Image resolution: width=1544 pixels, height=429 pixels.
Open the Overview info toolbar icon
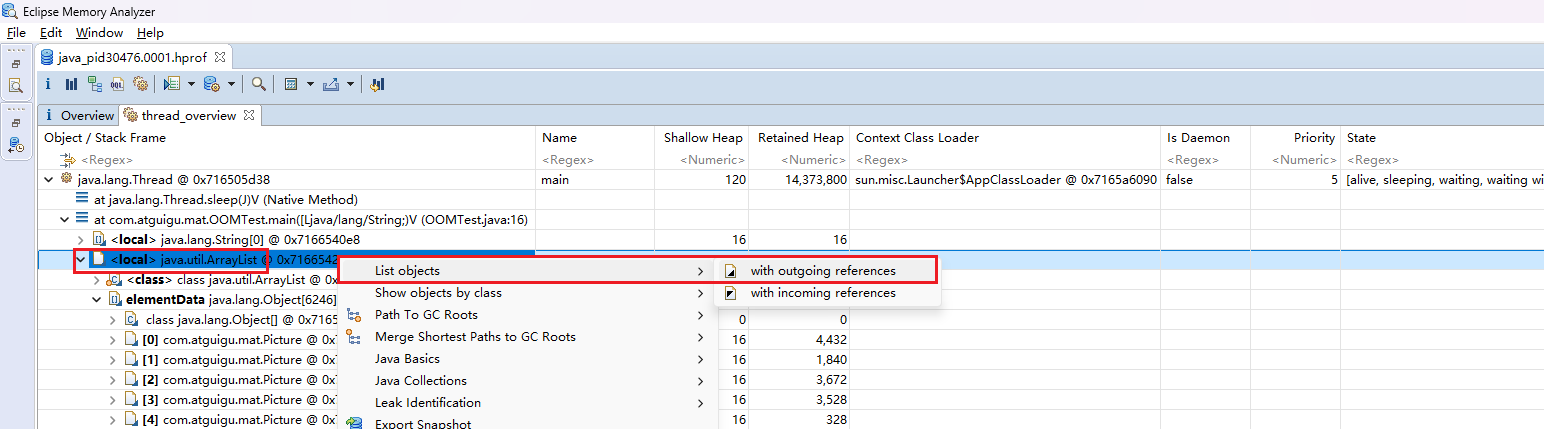48,85
